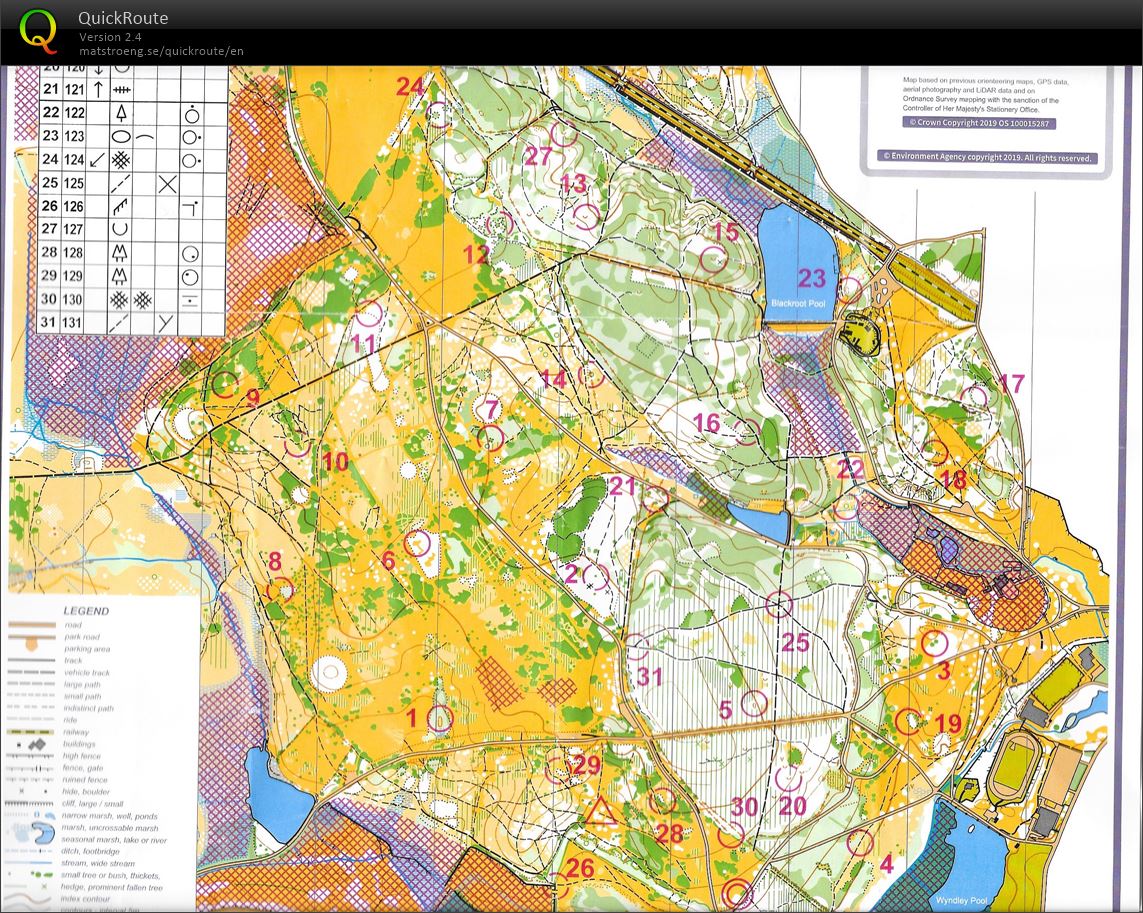This screenshot has height=913, width=1143.
Task: Click code 128 in control descriptions table
Action: 74,252
